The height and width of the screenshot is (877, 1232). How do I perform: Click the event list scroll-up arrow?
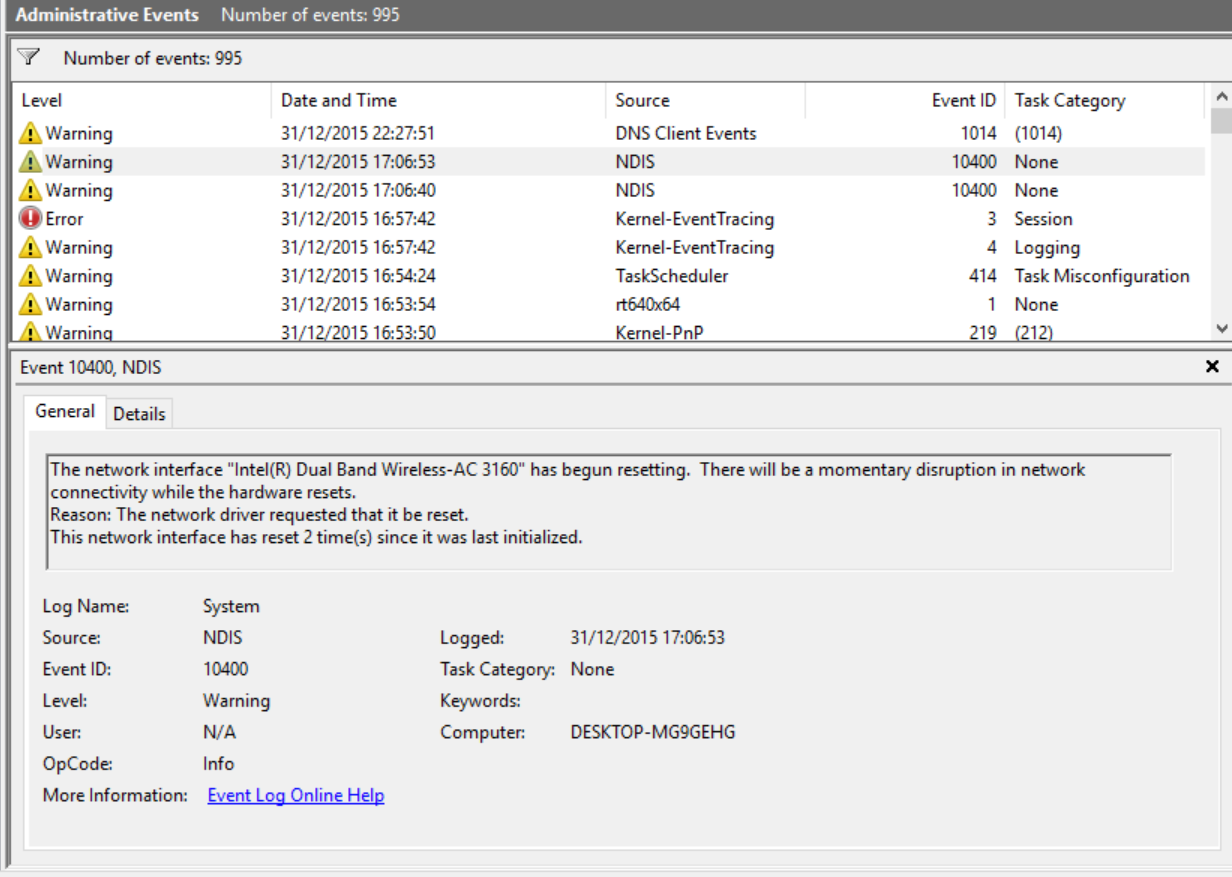click(x=1221, y=96)
